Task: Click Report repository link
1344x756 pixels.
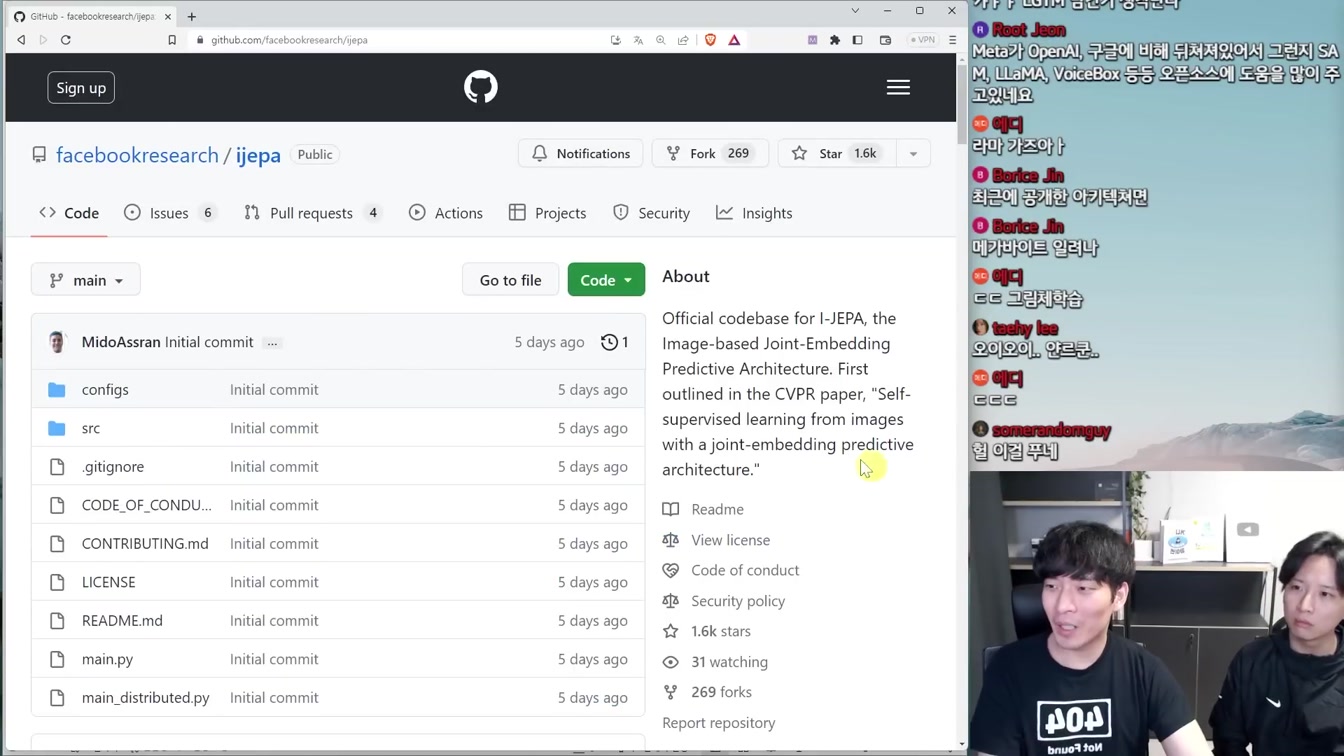Action: (718, 723)
